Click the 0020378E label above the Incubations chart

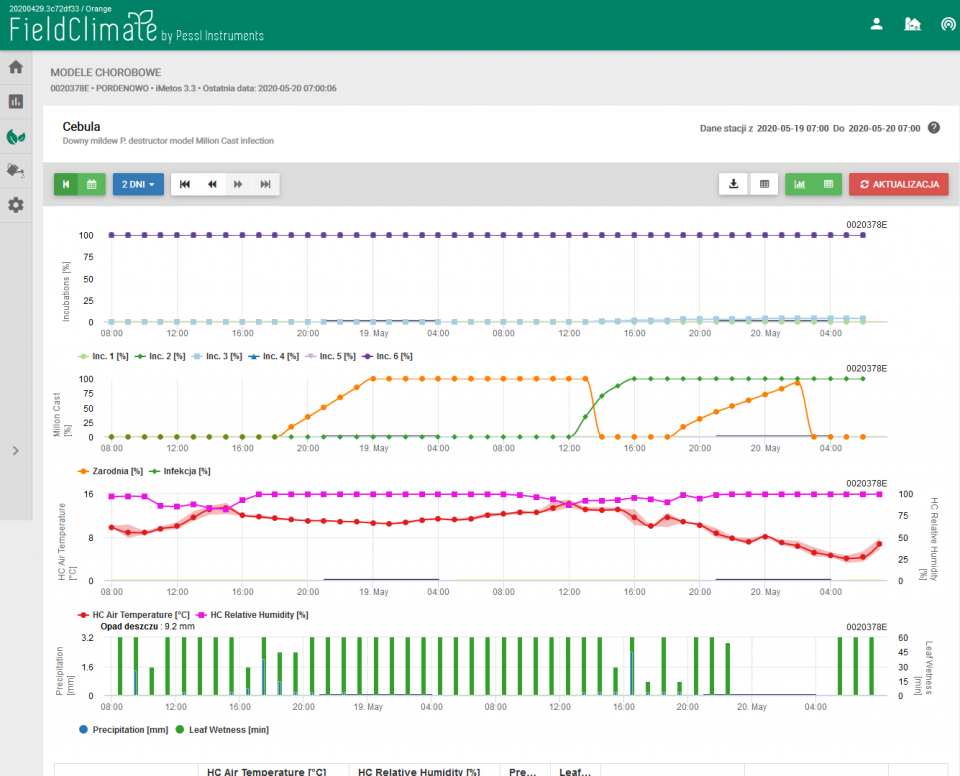[x=866, y=225]
